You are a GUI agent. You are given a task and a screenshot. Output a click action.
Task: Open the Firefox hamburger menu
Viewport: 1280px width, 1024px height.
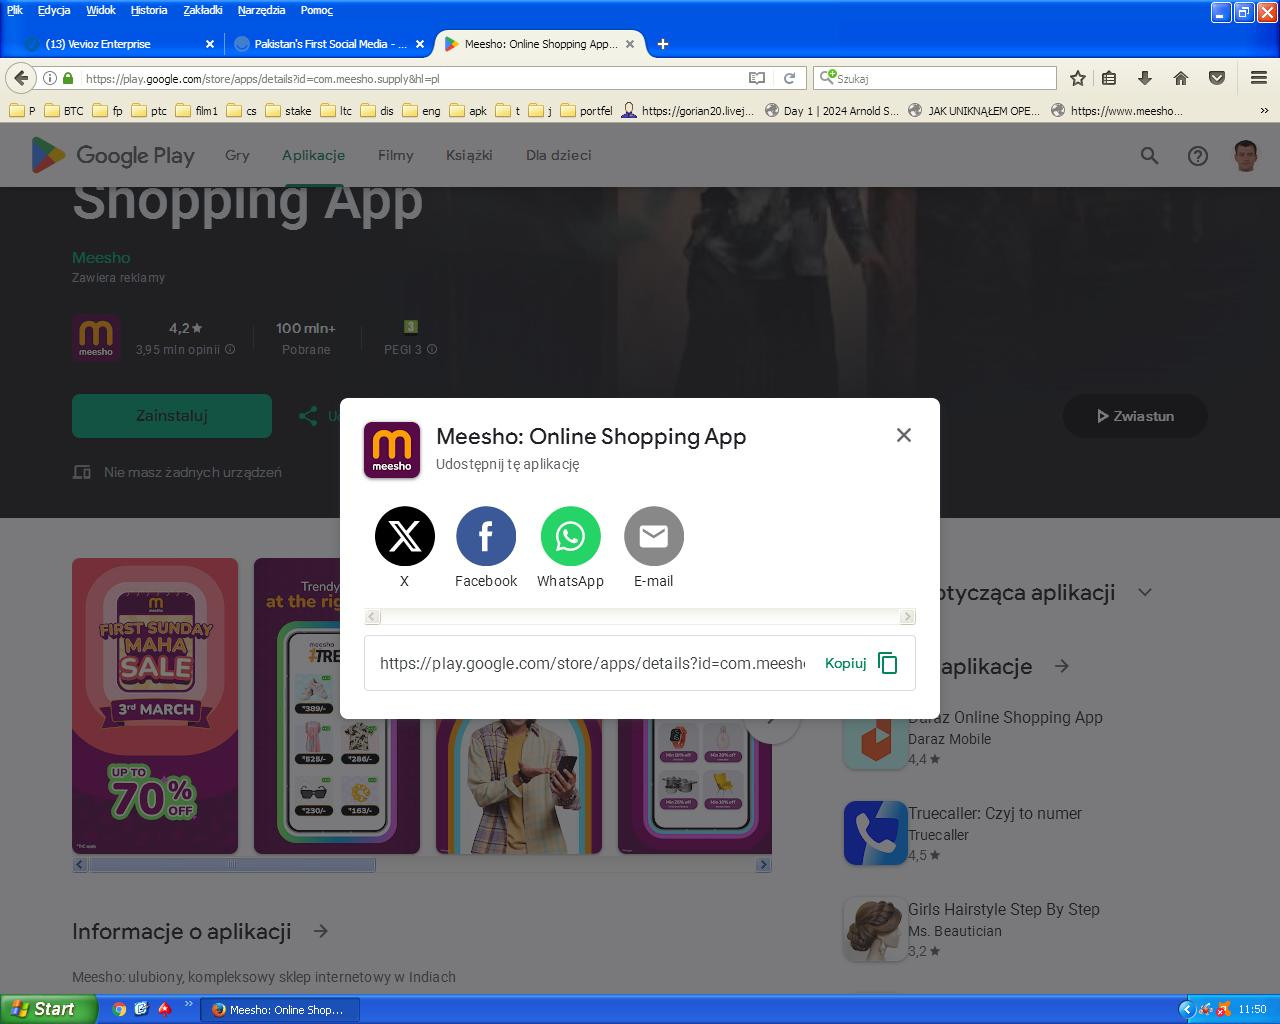pyautogui.click(x=1258, y=78)
